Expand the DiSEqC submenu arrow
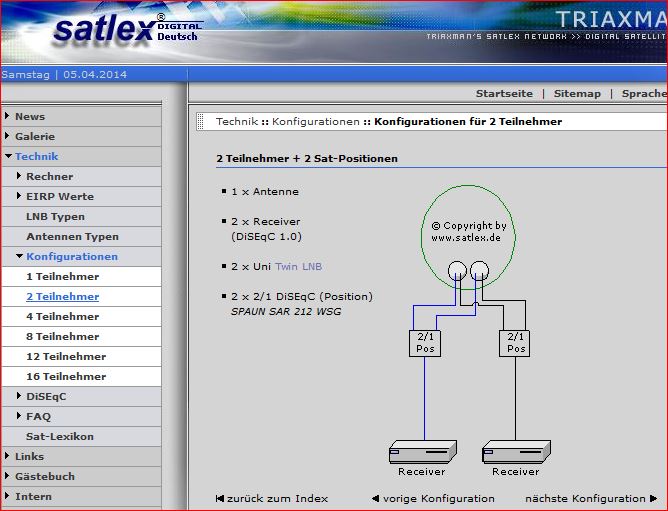The image size is (668, 511). (x=19, y=396)
